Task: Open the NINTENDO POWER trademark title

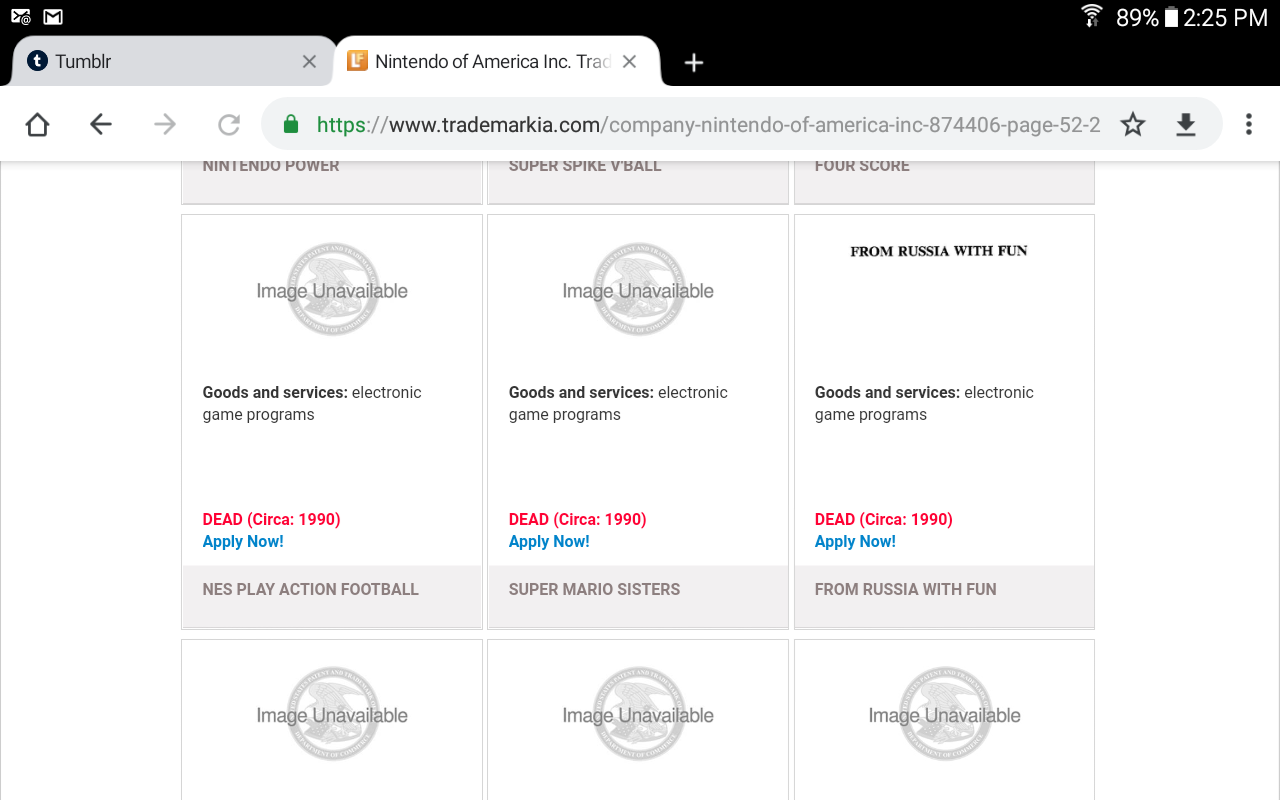Action: pyautogui.click(x=271, y=166)
